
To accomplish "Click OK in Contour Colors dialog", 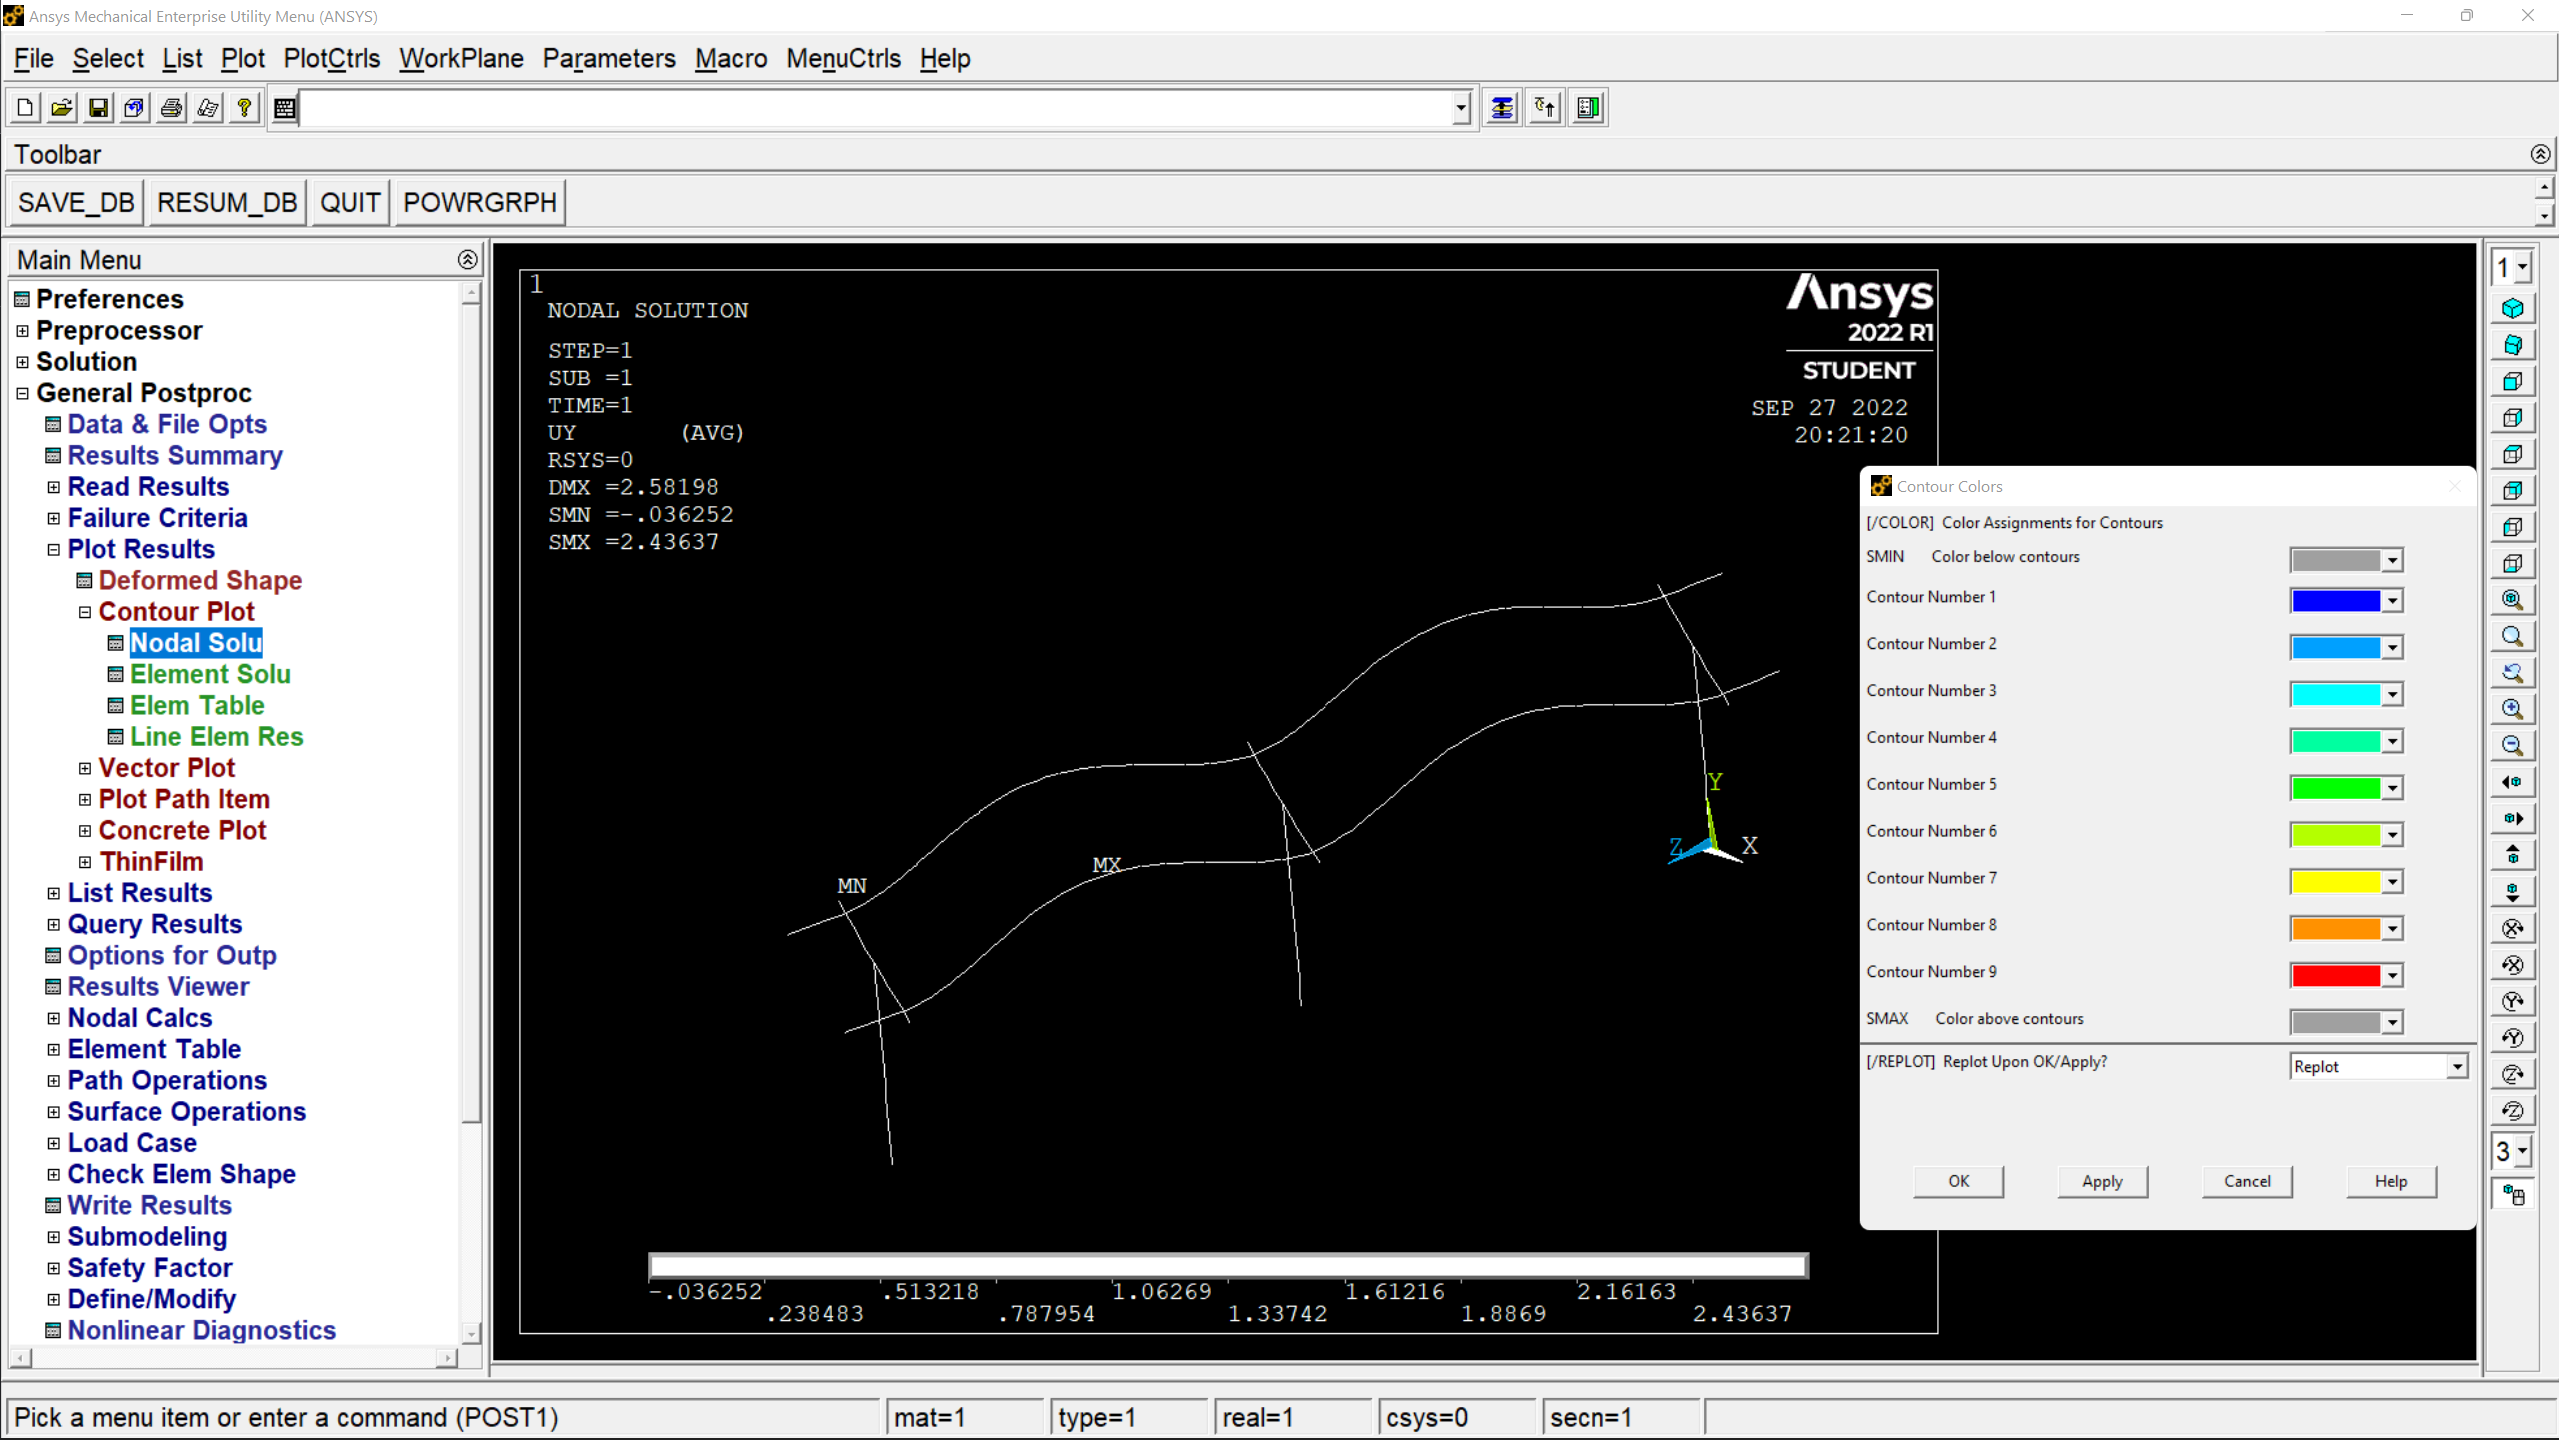I will click(1958, 1181).
